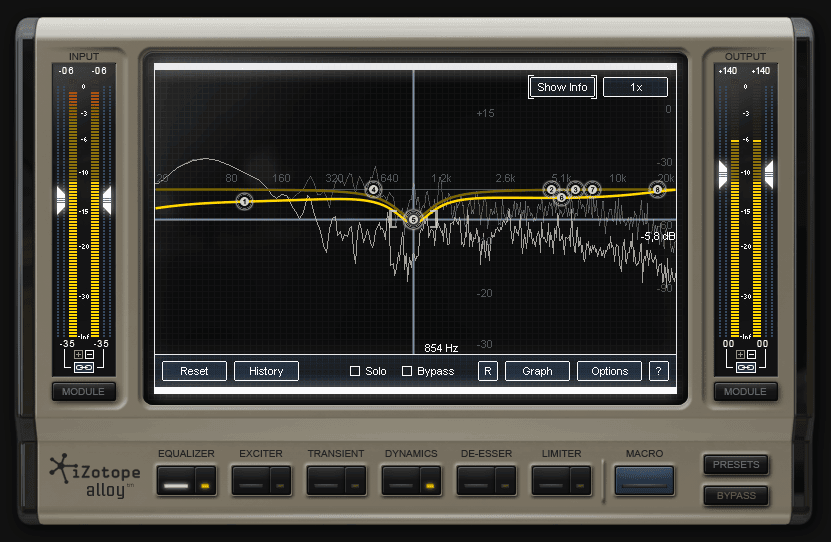Open the 1x zoom selector
The width and height of the screenshot is (831, 542).
click(635, 87)
